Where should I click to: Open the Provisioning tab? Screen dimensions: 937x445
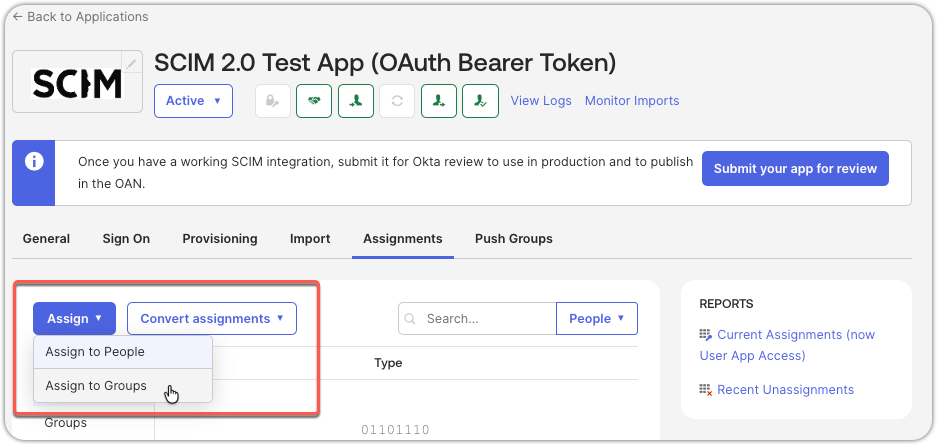pos(220,239)
